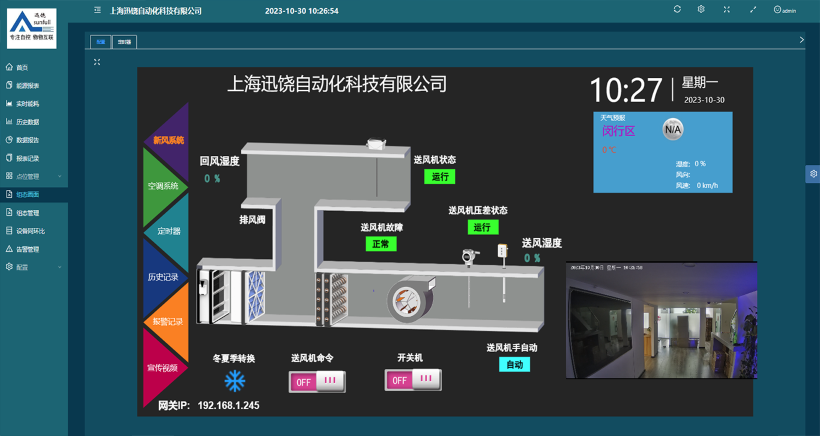Switch to the inactive white-text page tab
Screen dimensions: 820x436
click(124, 42)
